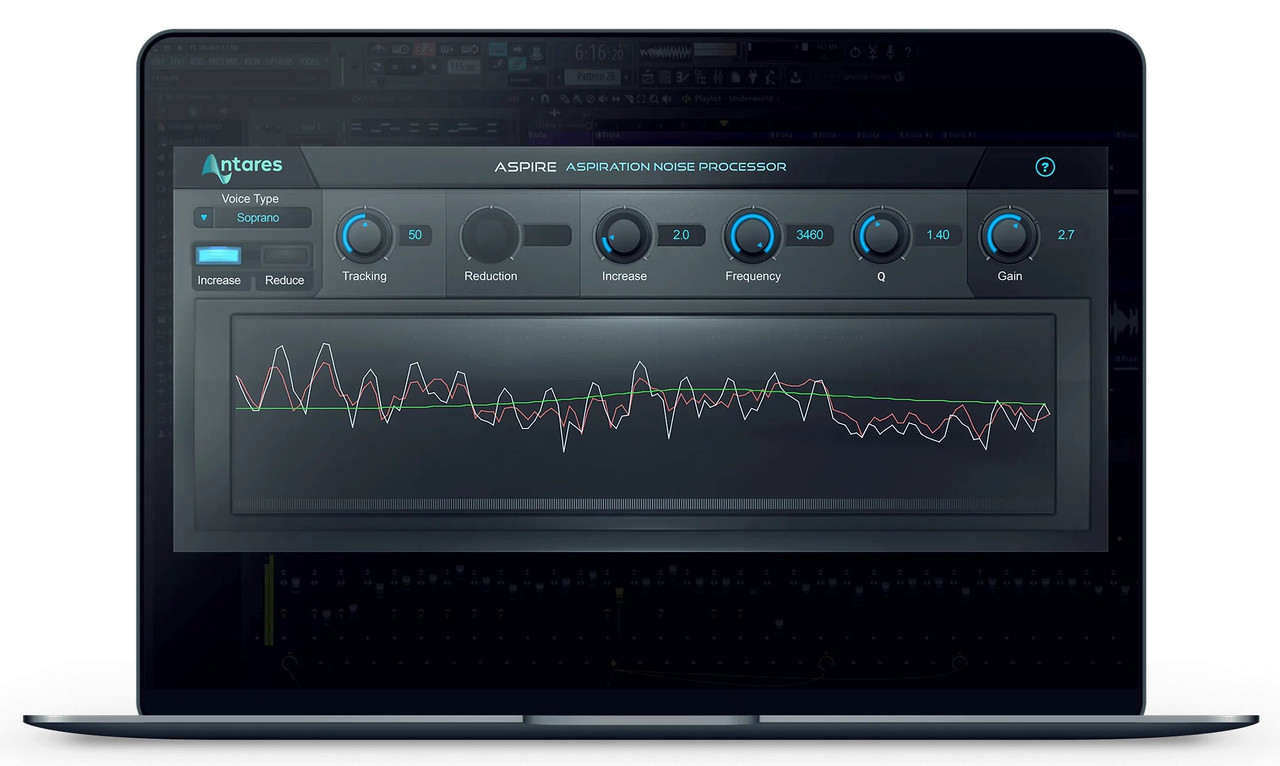Open the Aspire help question mark icon
1280x766 pixels.
tap(1044, 167)
